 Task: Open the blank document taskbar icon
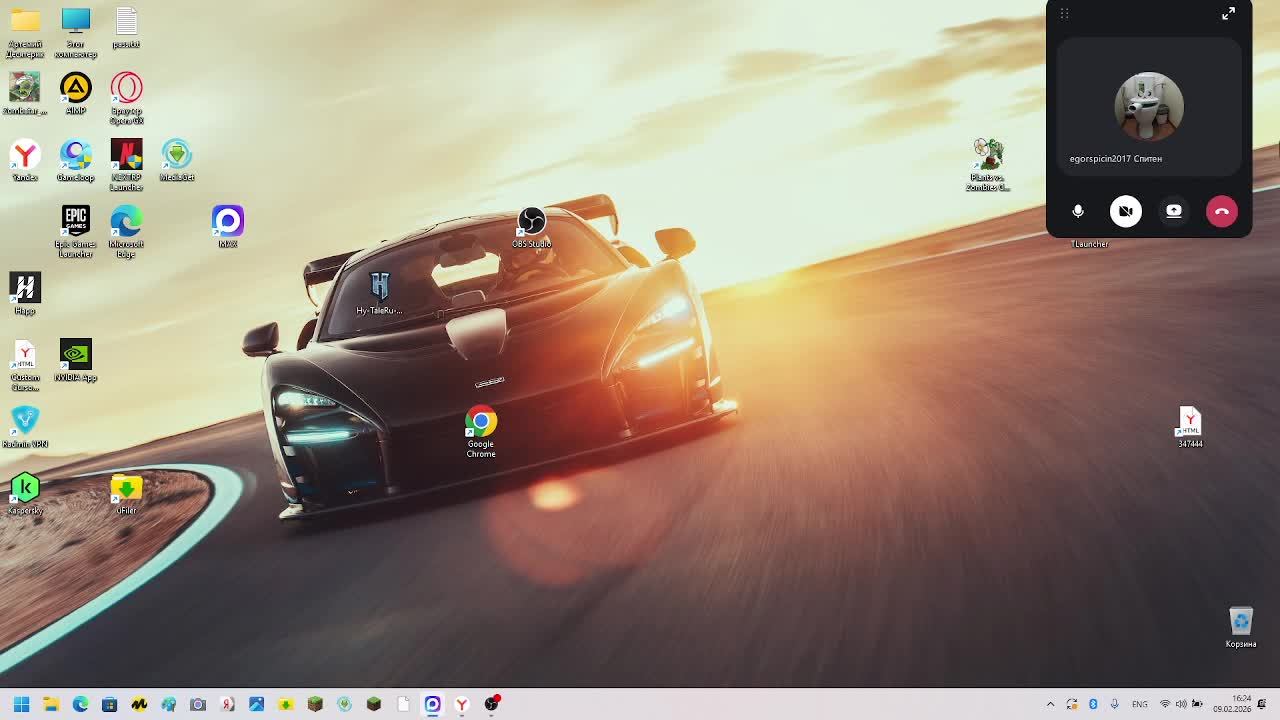tap(403, 704)
